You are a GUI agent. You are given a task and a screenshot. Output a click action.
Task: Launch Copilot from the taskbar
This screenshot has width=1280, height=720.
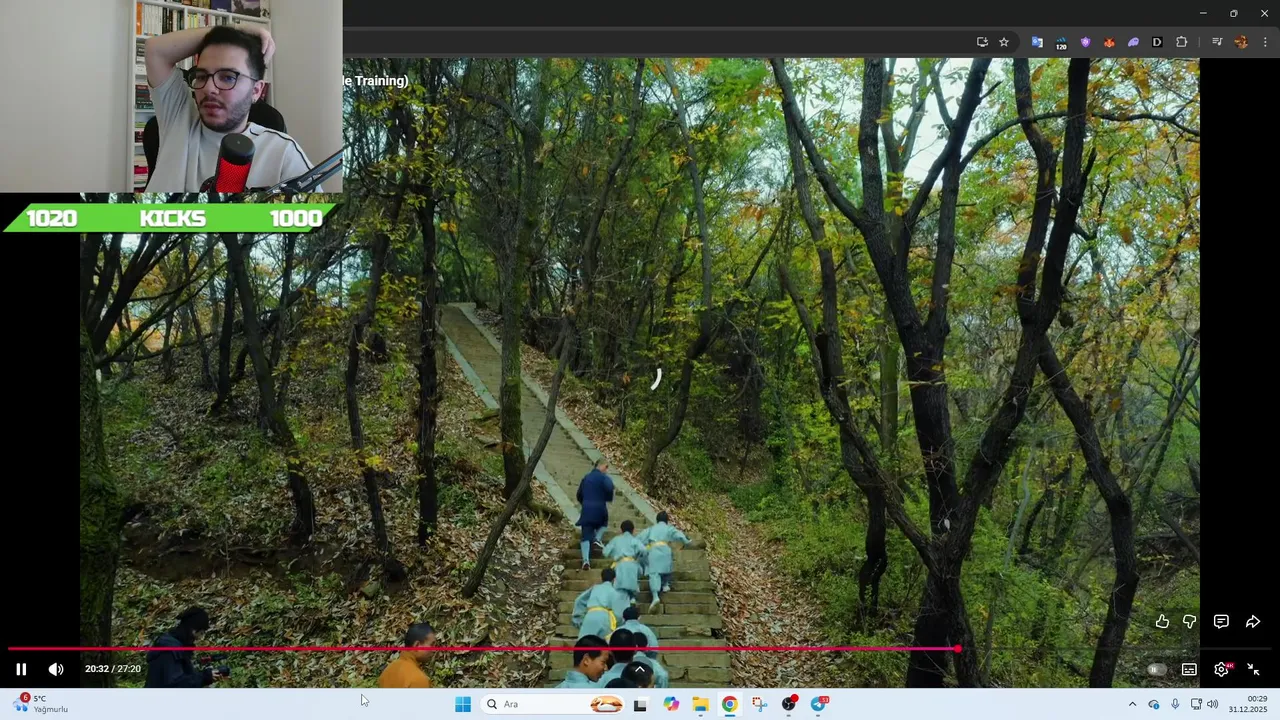click(x=671, y=704)
